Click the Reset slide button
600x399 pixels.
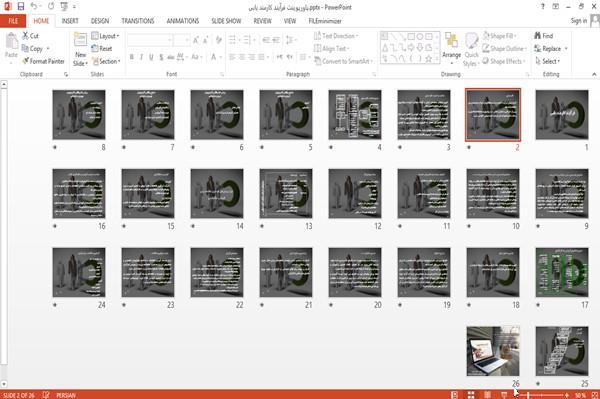pos(102,49)
